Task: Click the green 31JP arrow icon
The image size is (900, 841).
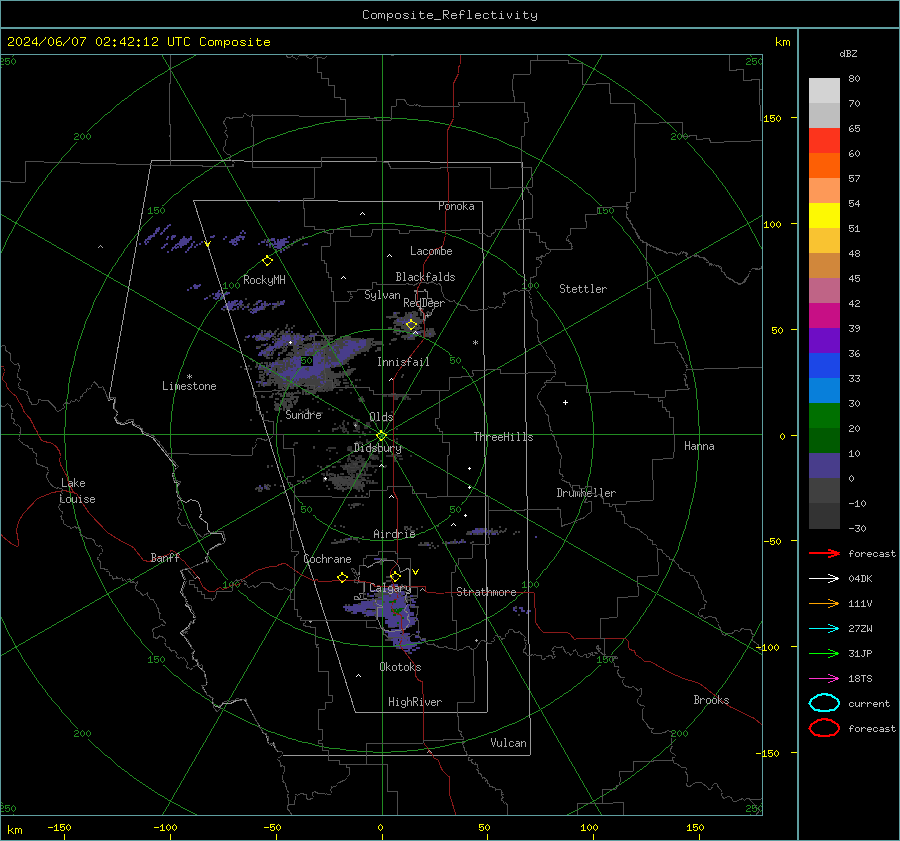Action: pyautogui.click(x=824, y=653)
